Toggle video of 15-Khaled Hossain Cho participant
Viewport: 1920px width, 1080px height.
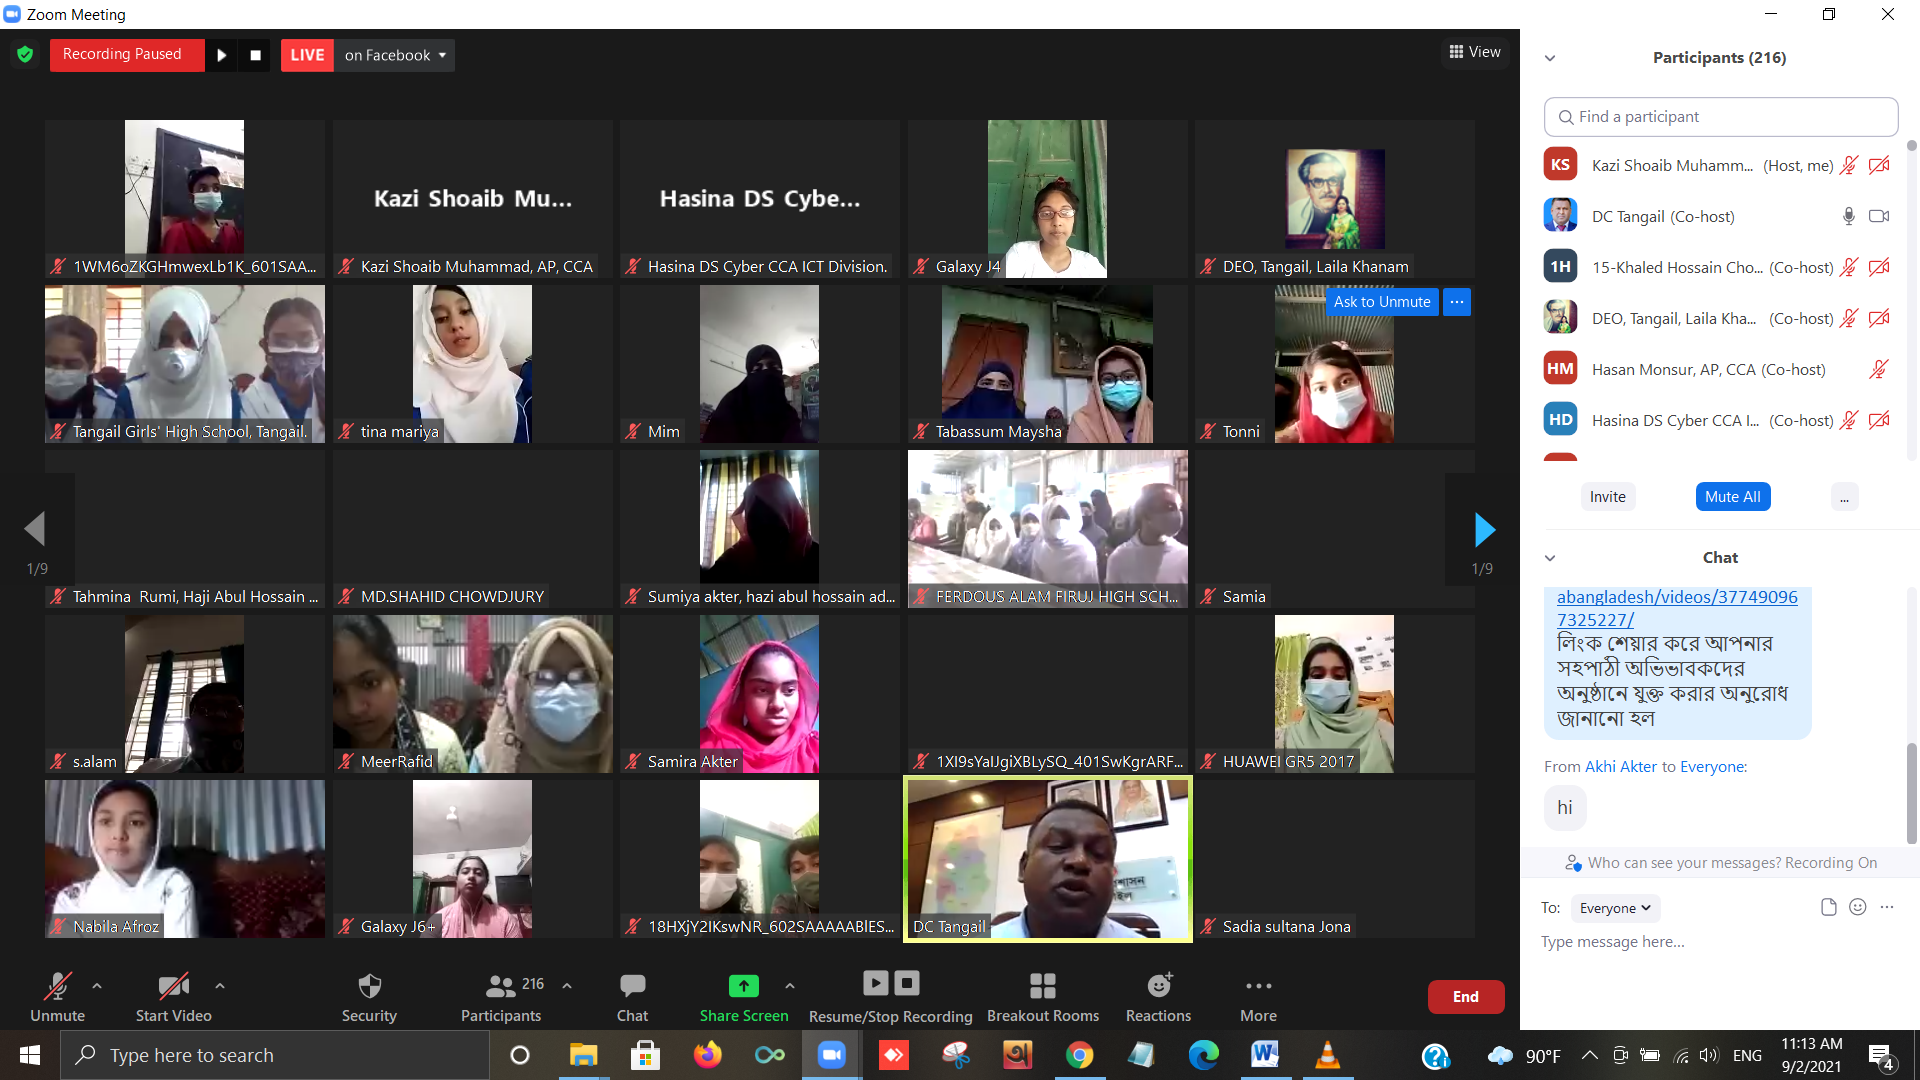point(1880,268)
